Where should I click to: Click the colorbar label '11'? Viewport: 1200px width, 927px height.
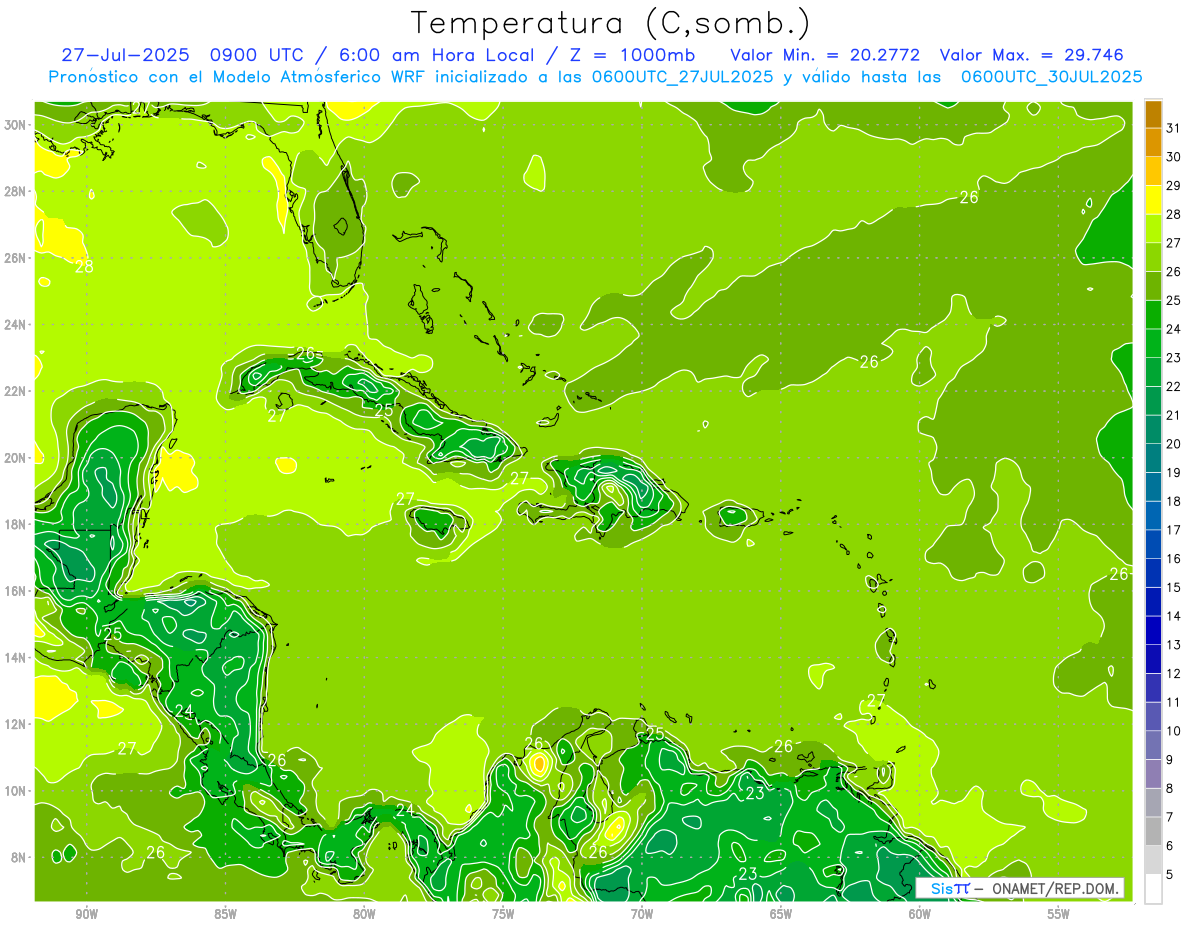pos(1174,702)
